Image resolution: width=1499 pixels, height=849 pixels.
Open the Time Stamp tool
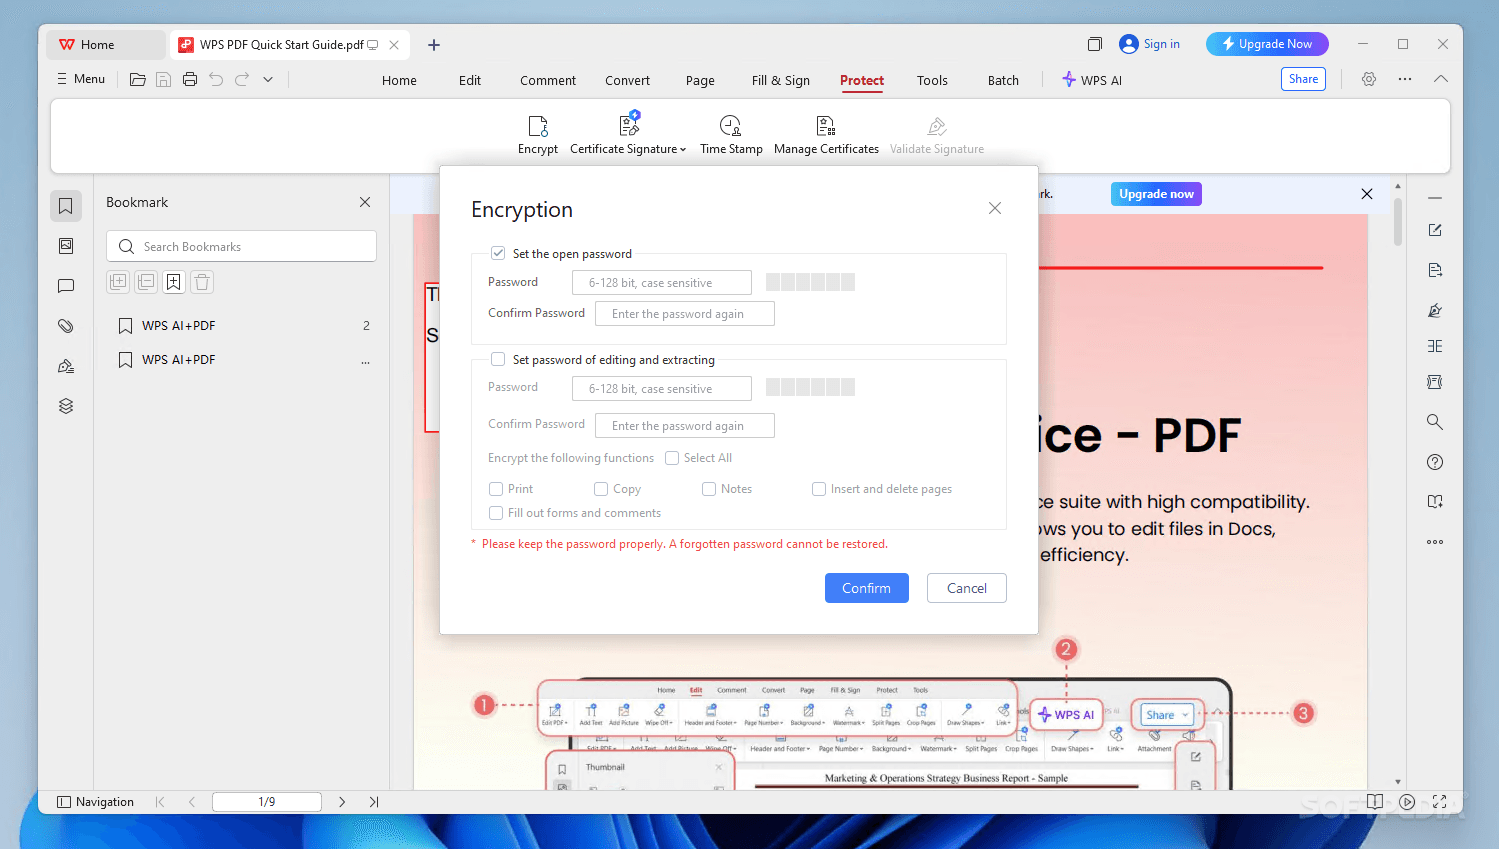pyautogui.click(x=730, y=126)
